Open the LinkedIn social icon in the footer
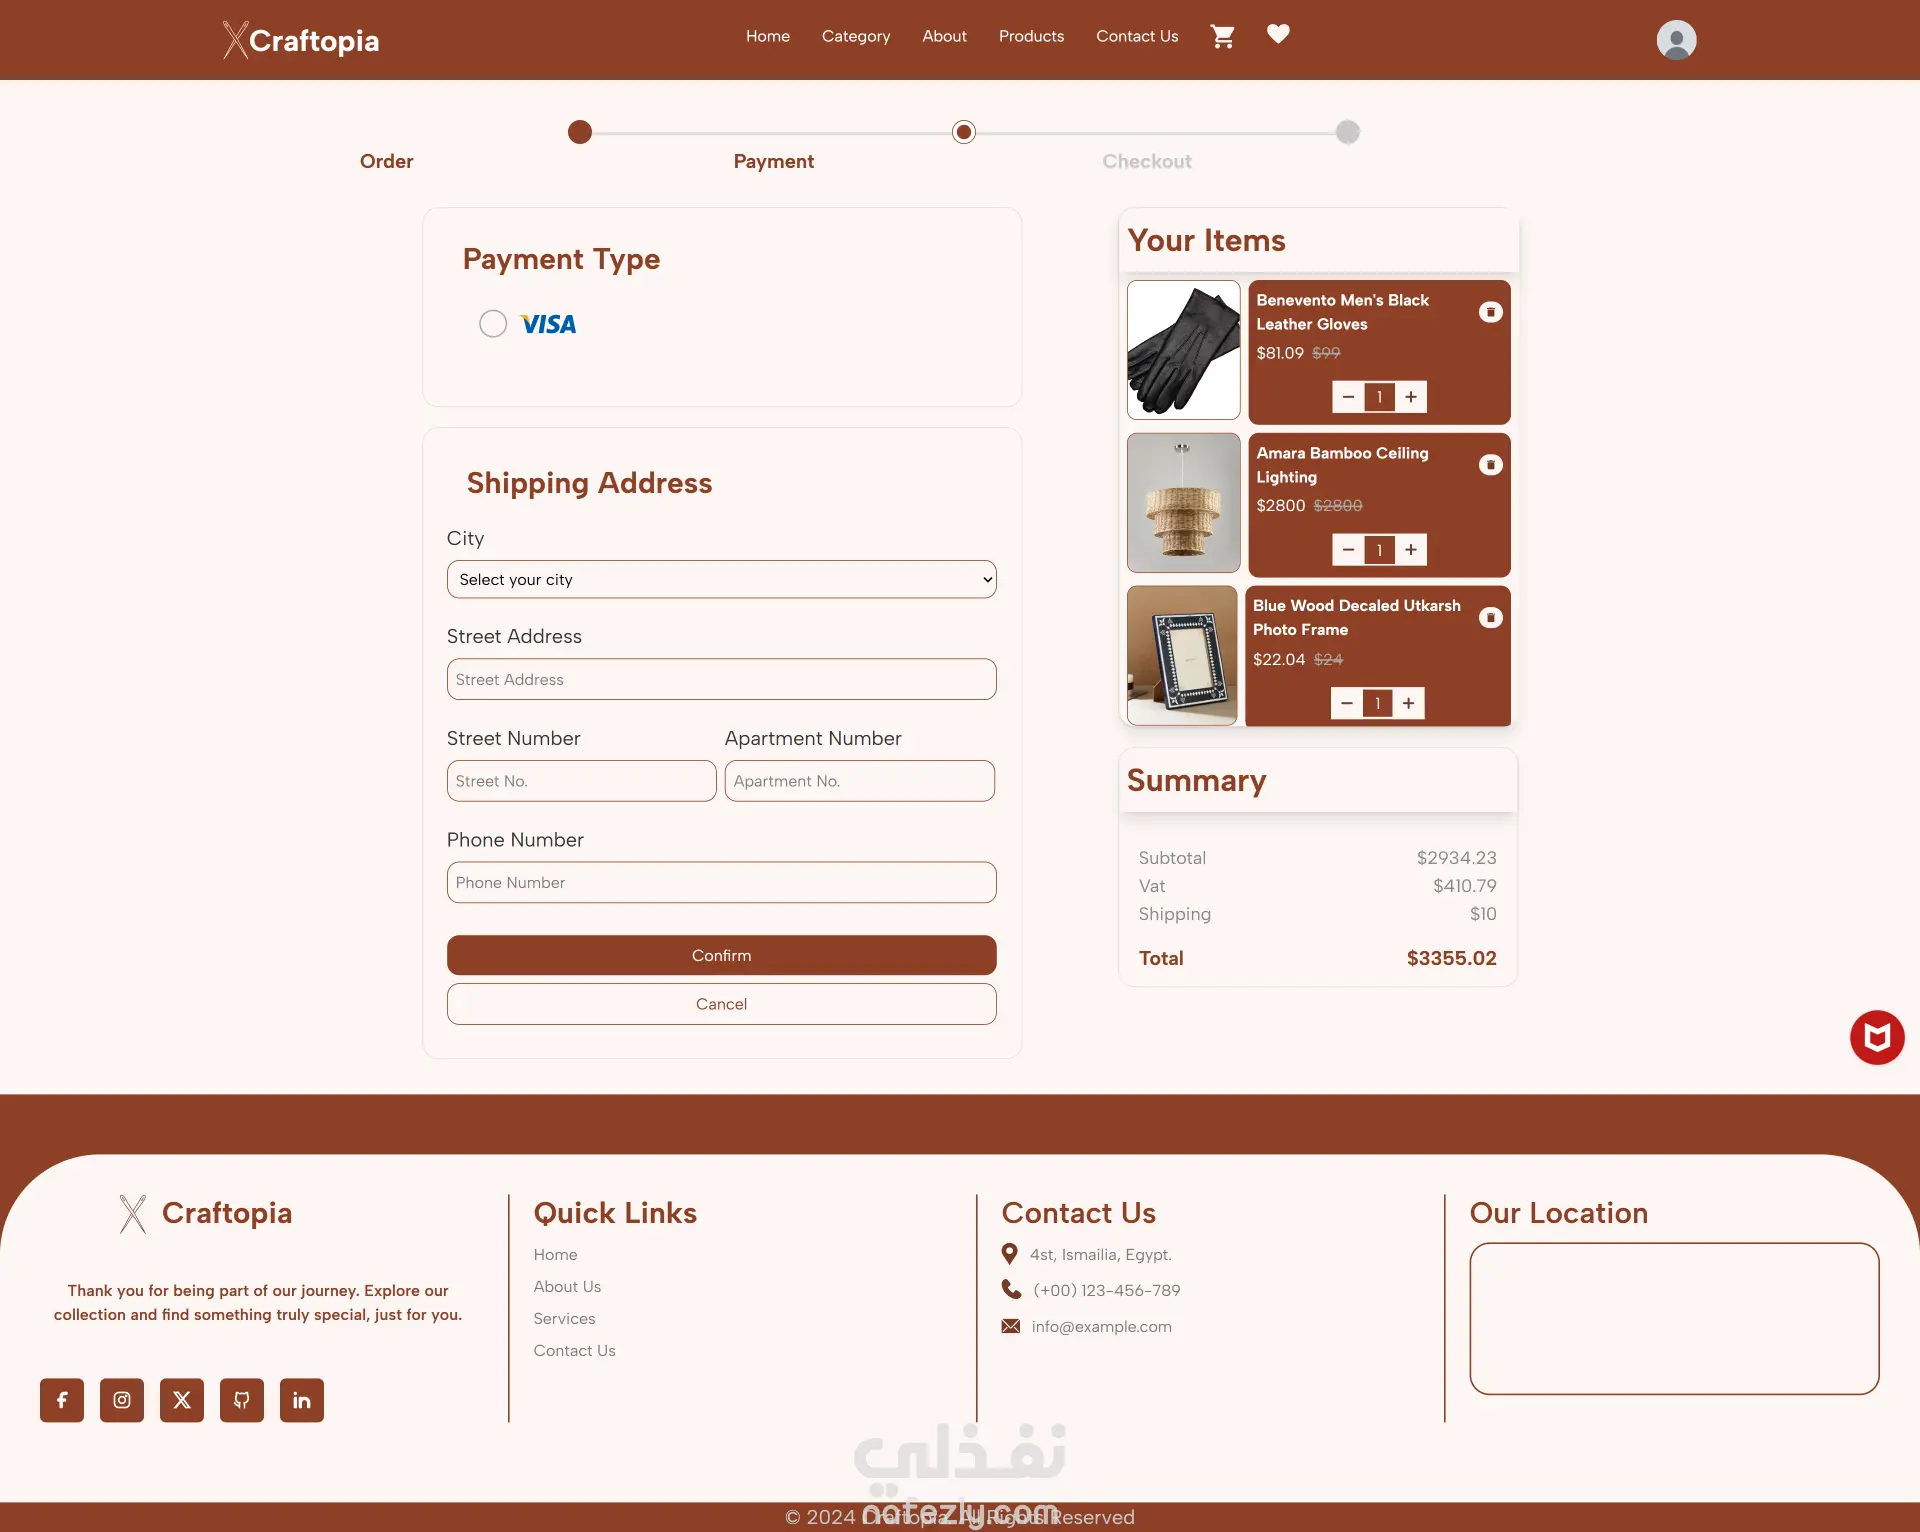This screenshot has width=1920, height=1532. pyautogui.click(x=302, y=1400)
